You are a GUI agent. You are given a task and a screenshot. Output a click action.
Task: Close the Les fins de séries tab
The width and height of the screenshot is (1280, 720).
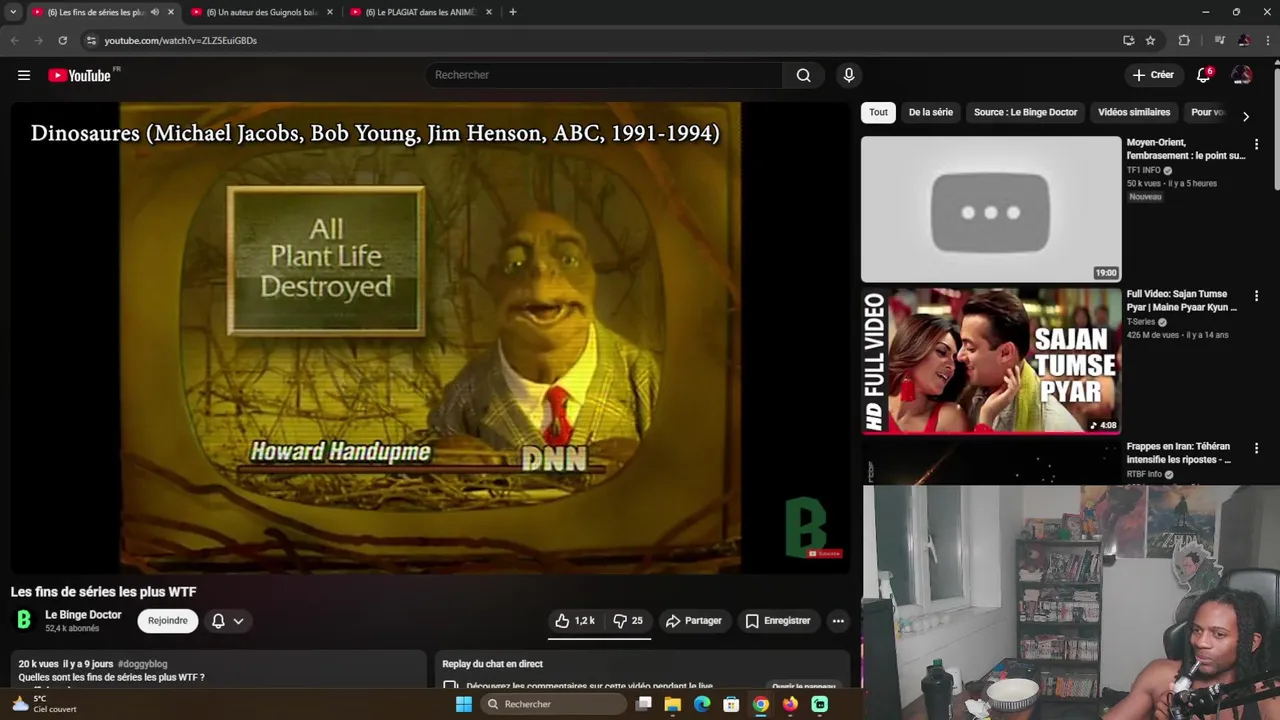click(x=171, y=12)
